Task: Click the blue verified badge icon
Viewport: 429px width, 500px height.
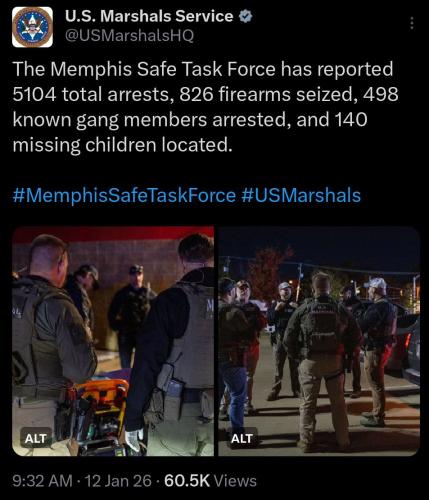Action: coord(245,17)
